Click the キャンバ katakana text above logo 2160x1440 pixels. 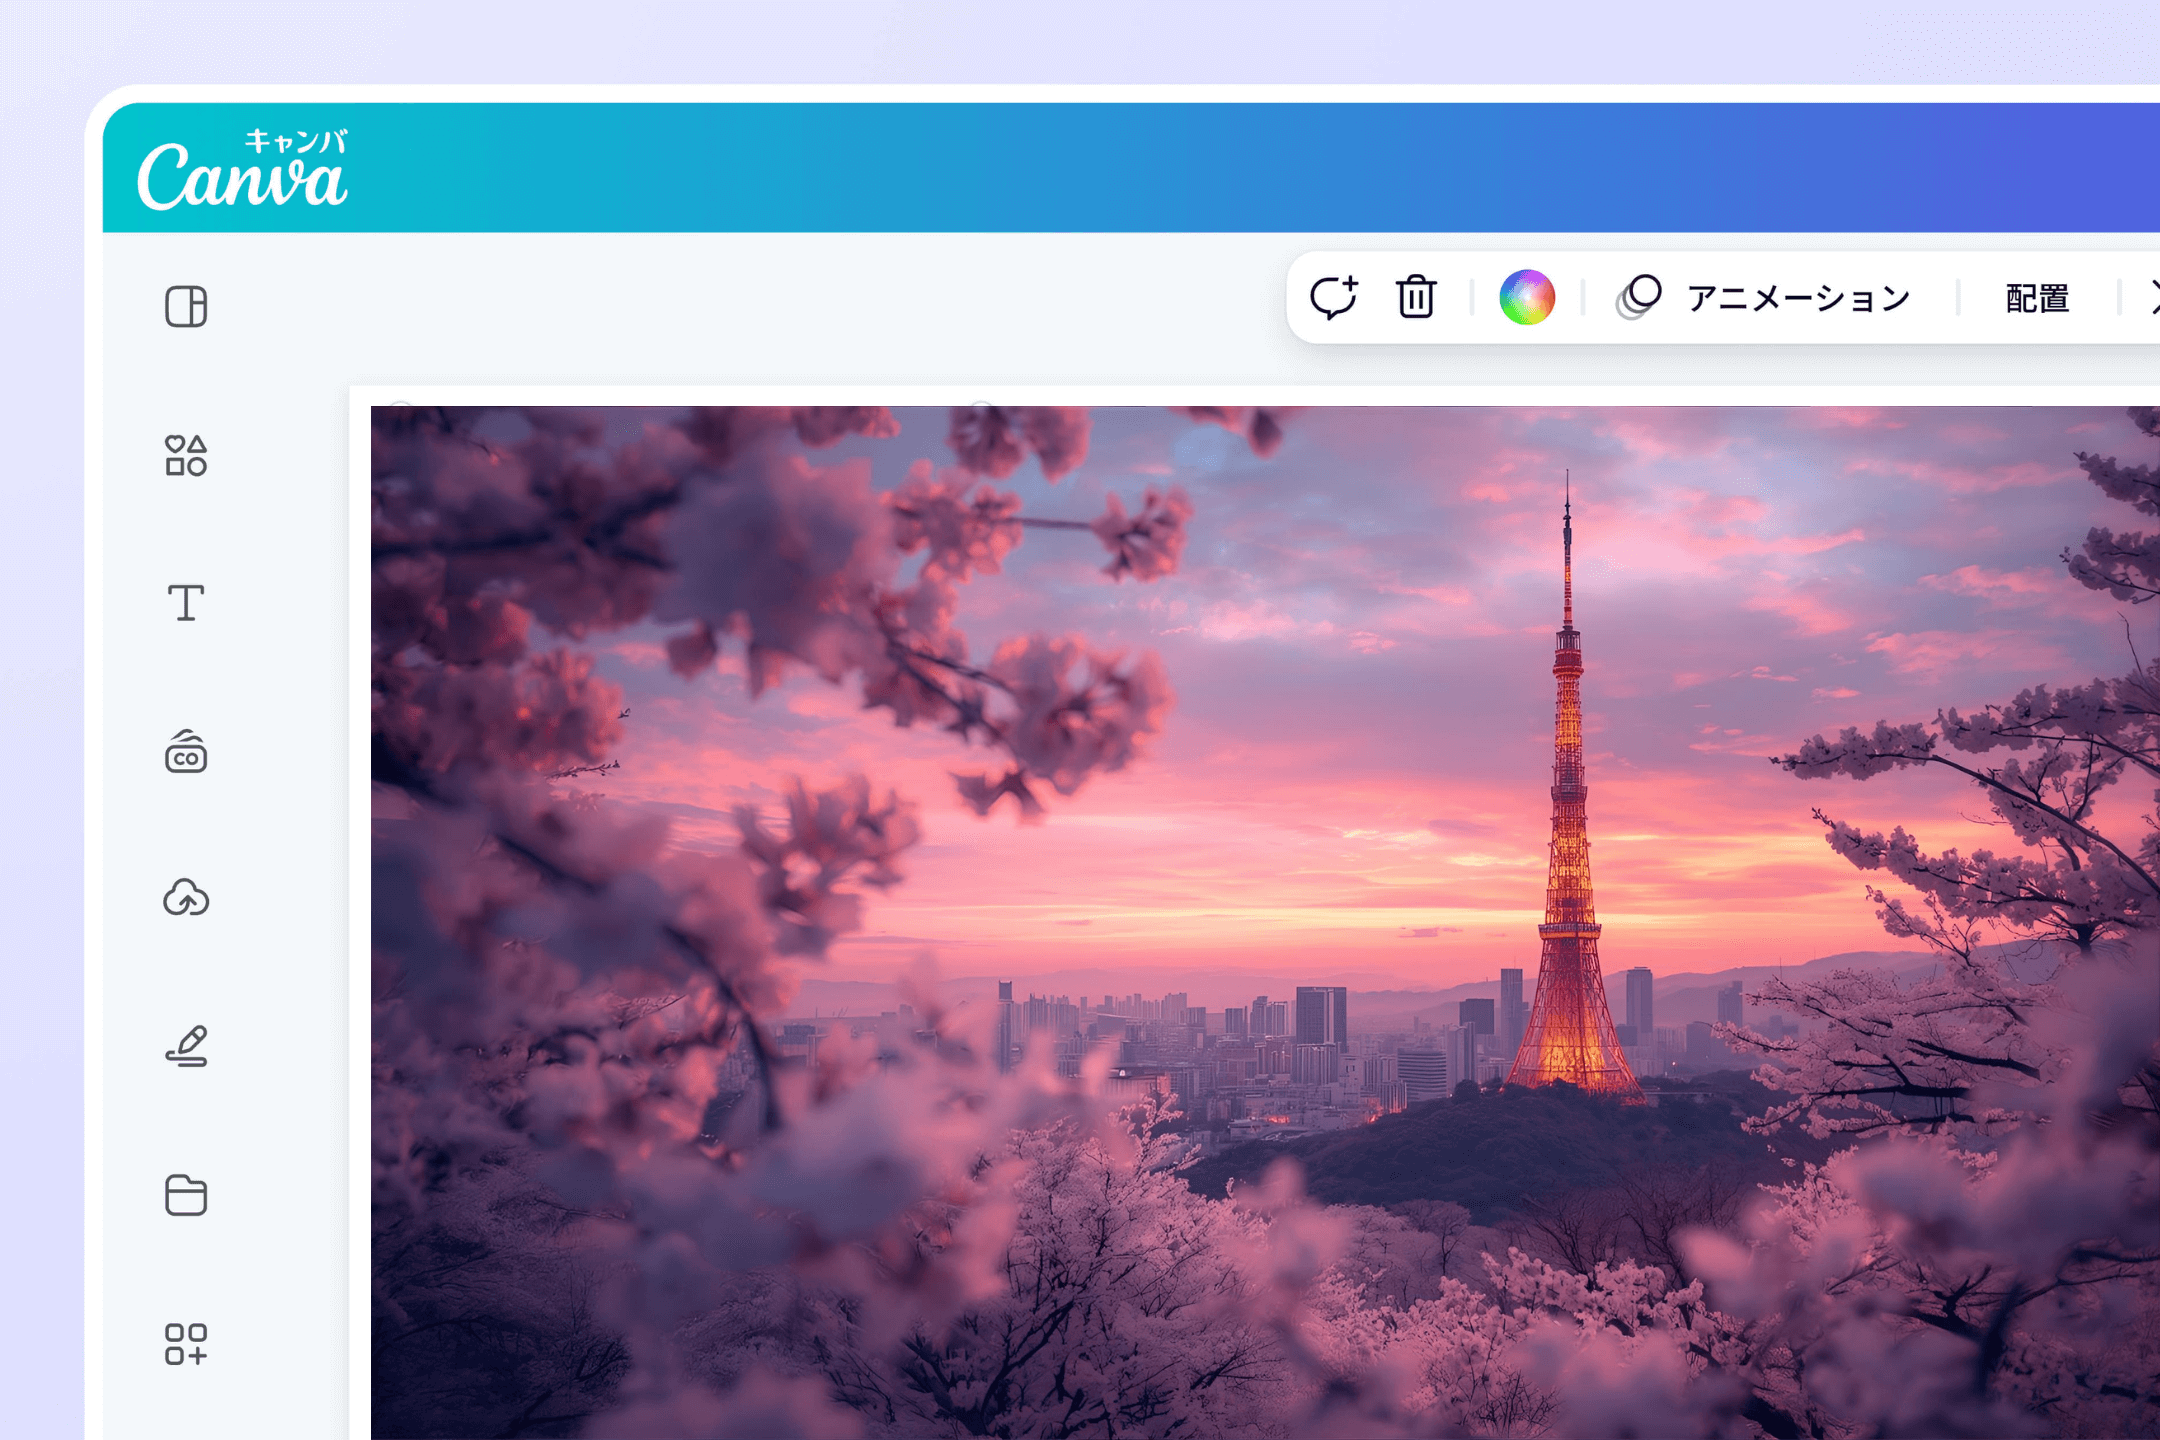(296, 141)
